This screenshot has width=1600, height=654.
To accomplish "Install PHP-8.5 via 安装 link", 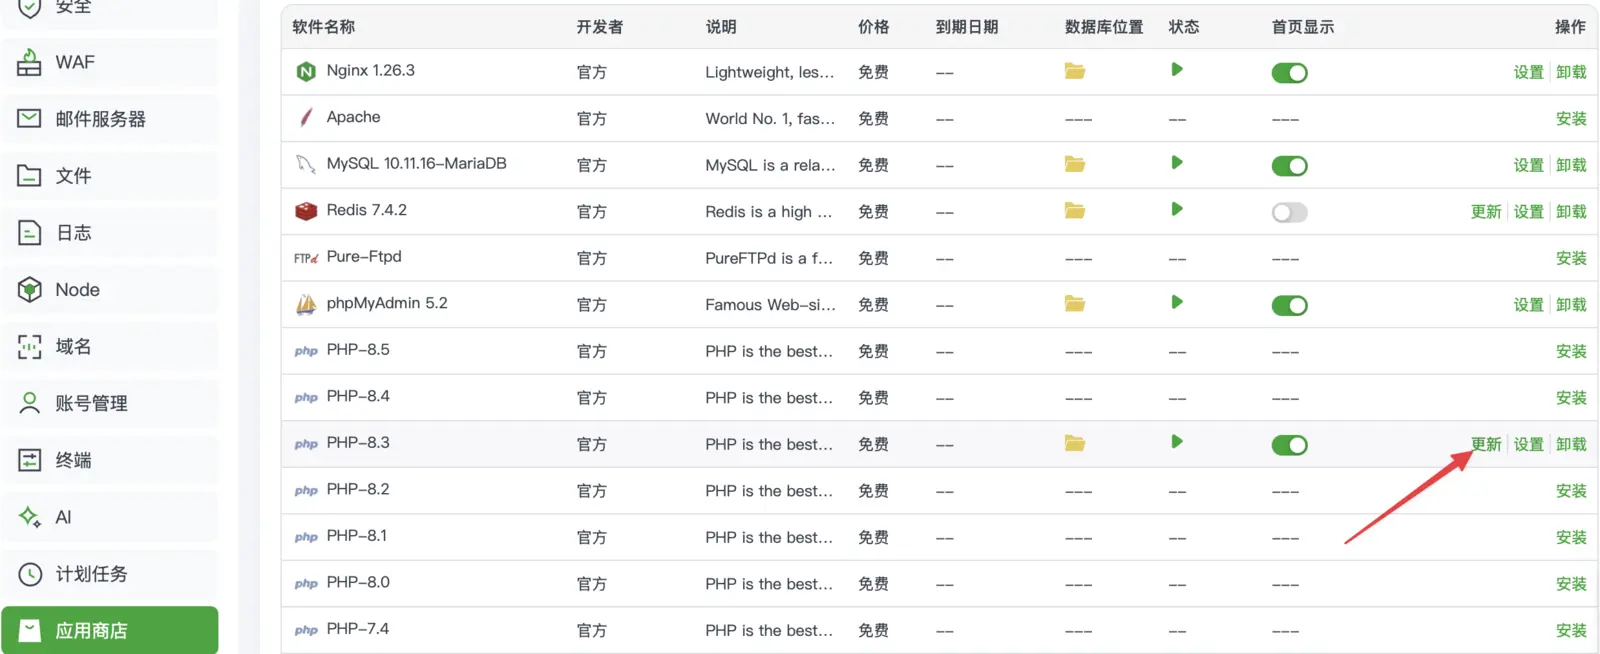I will [x=1571, y=351].
